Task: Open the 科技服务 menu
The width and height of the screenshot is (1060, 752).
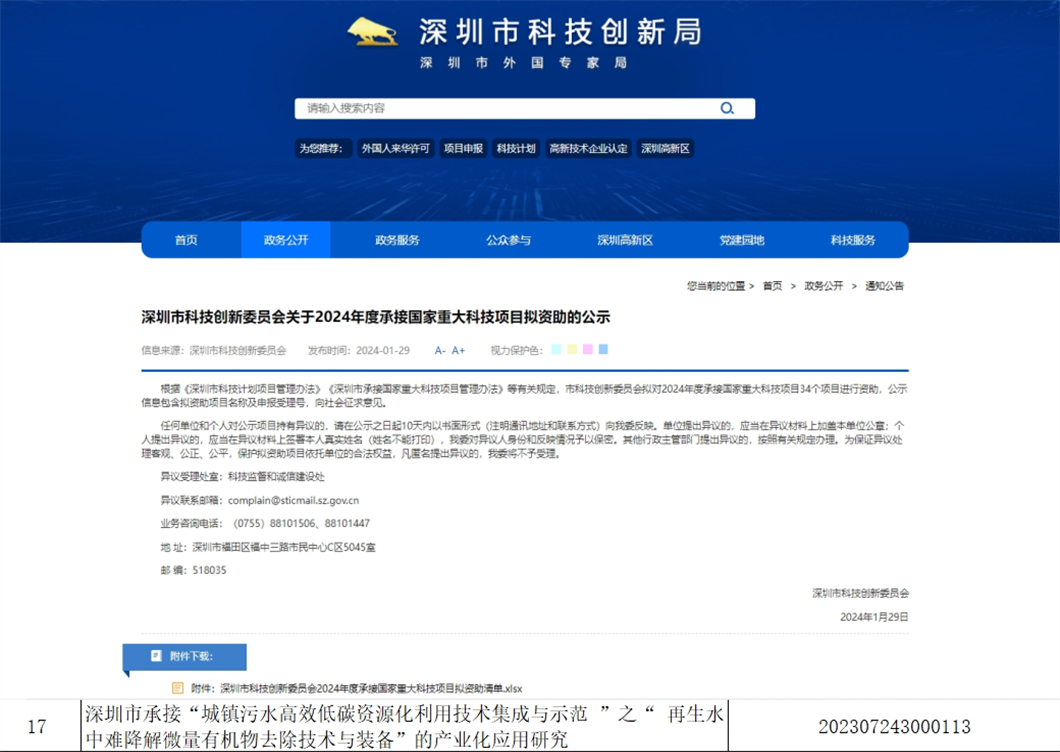Action: tap(851, 240)
